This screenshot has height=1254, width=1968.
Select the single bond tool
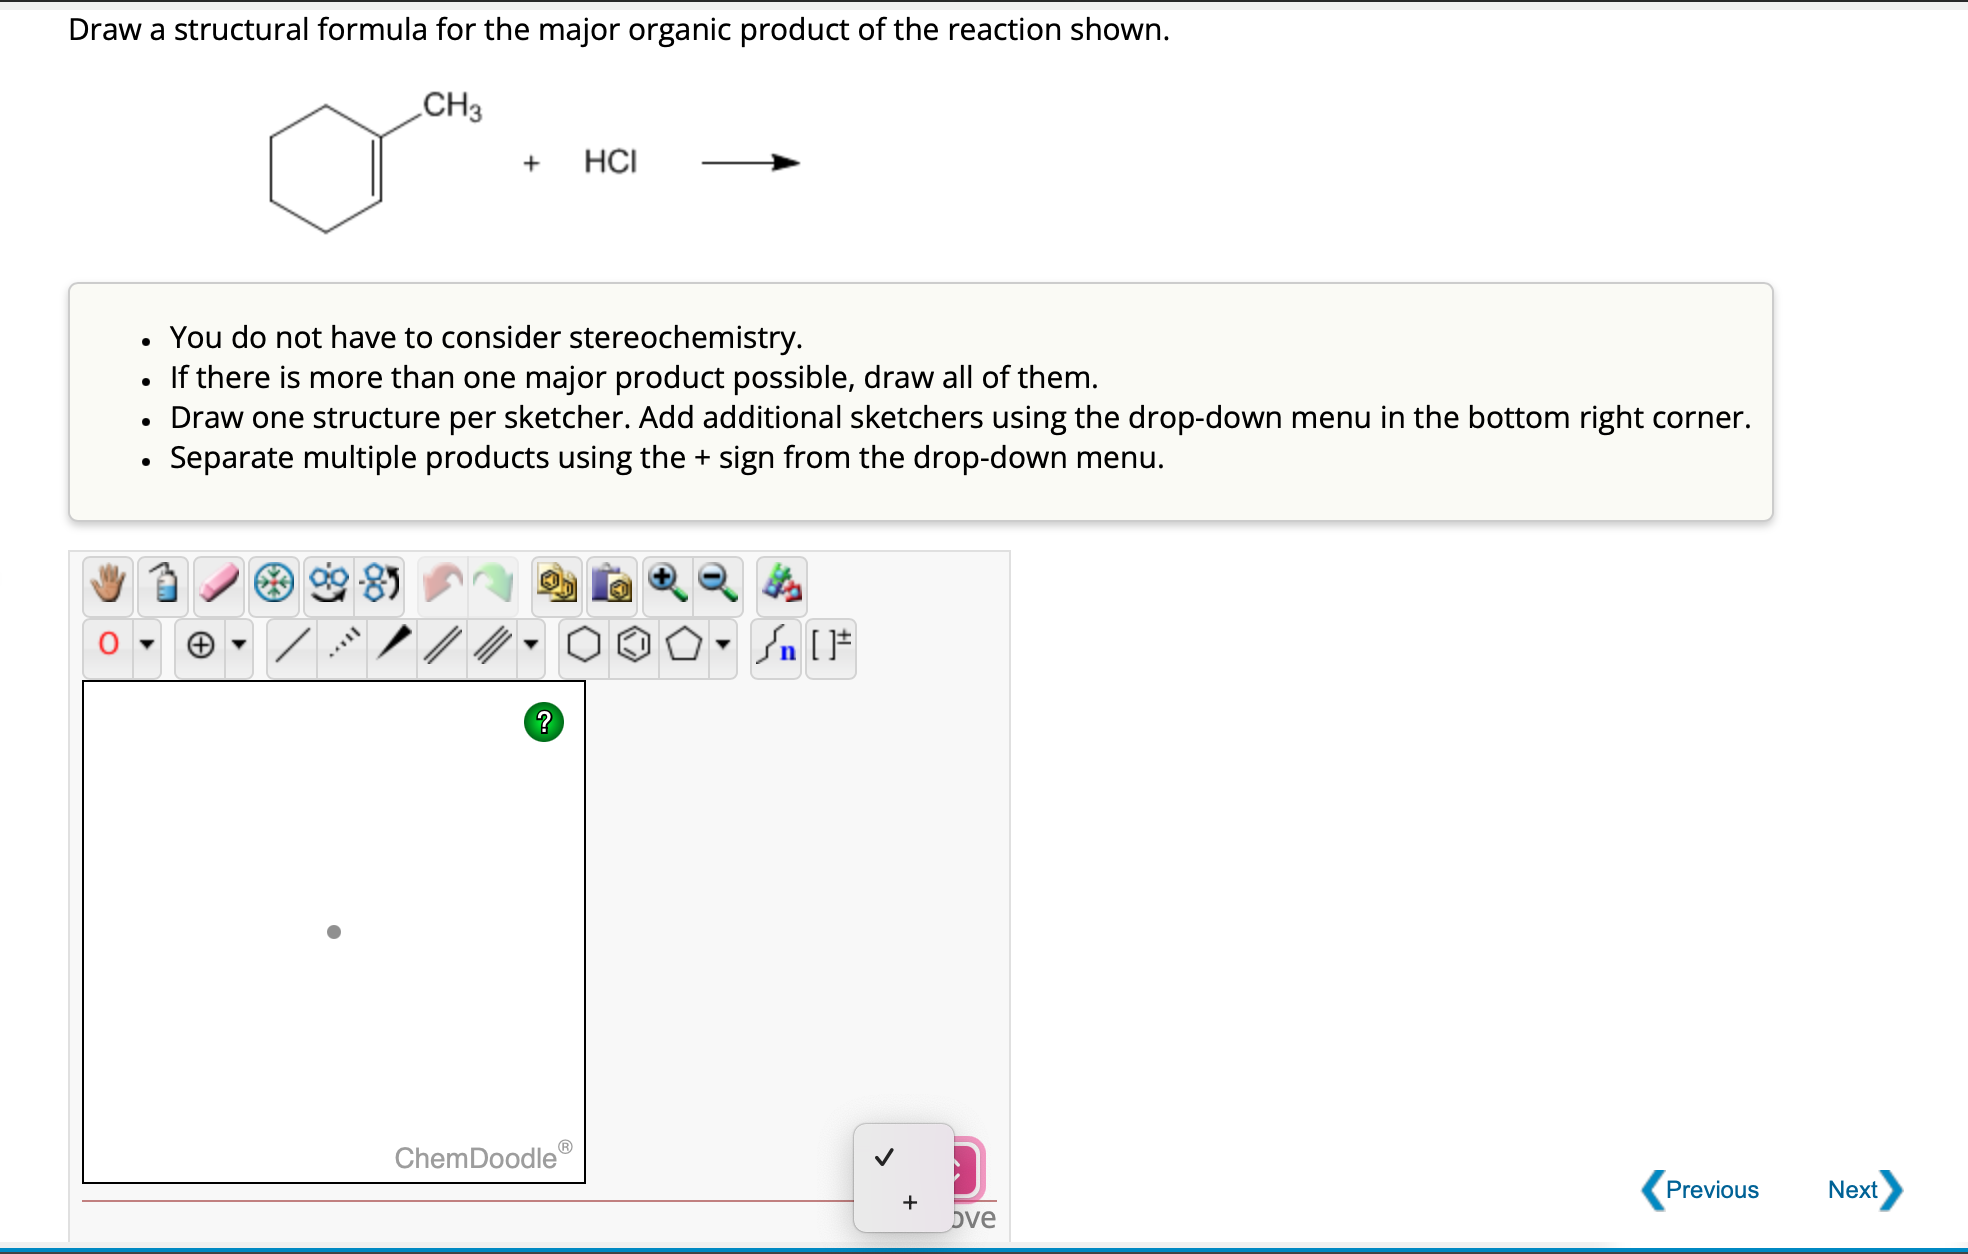pos(290,647)
